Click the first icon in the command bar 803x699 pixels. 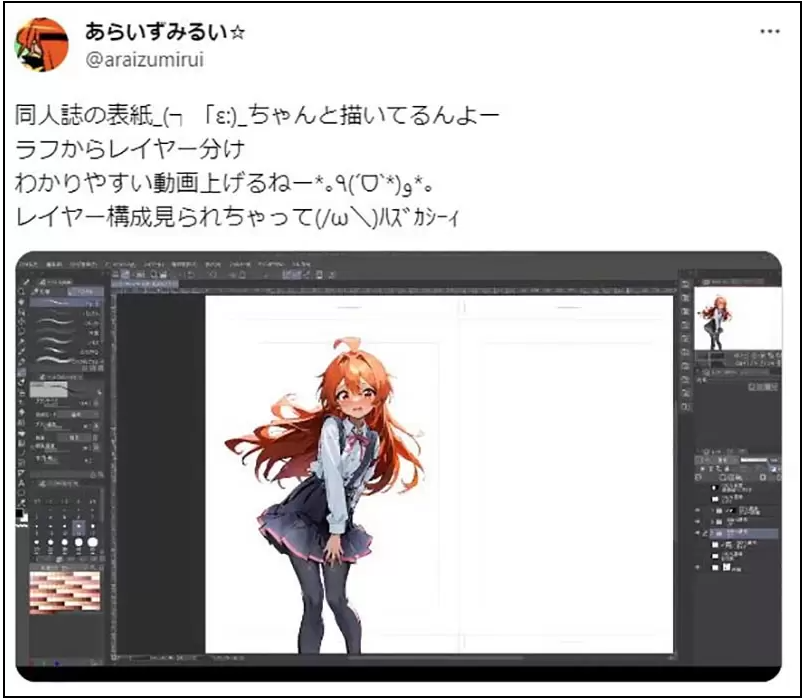pos(117,274)
